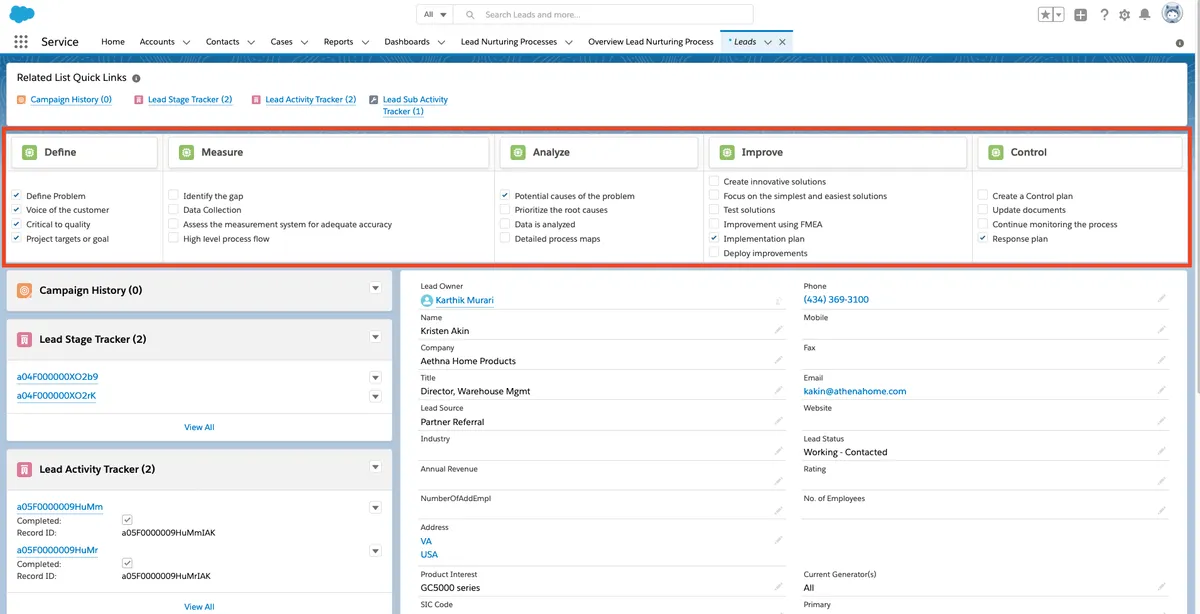This screenshot has width=1200, height=614.
Task: Click the Improve stage icon
Action: [727, 152]
